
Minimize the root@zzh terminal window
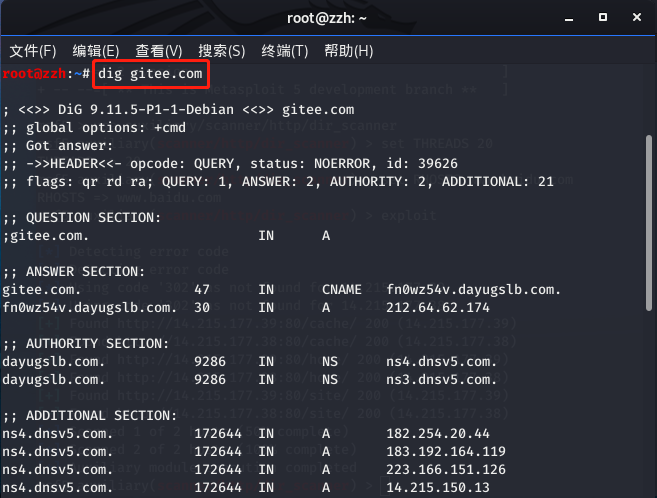tap(569, 18)
